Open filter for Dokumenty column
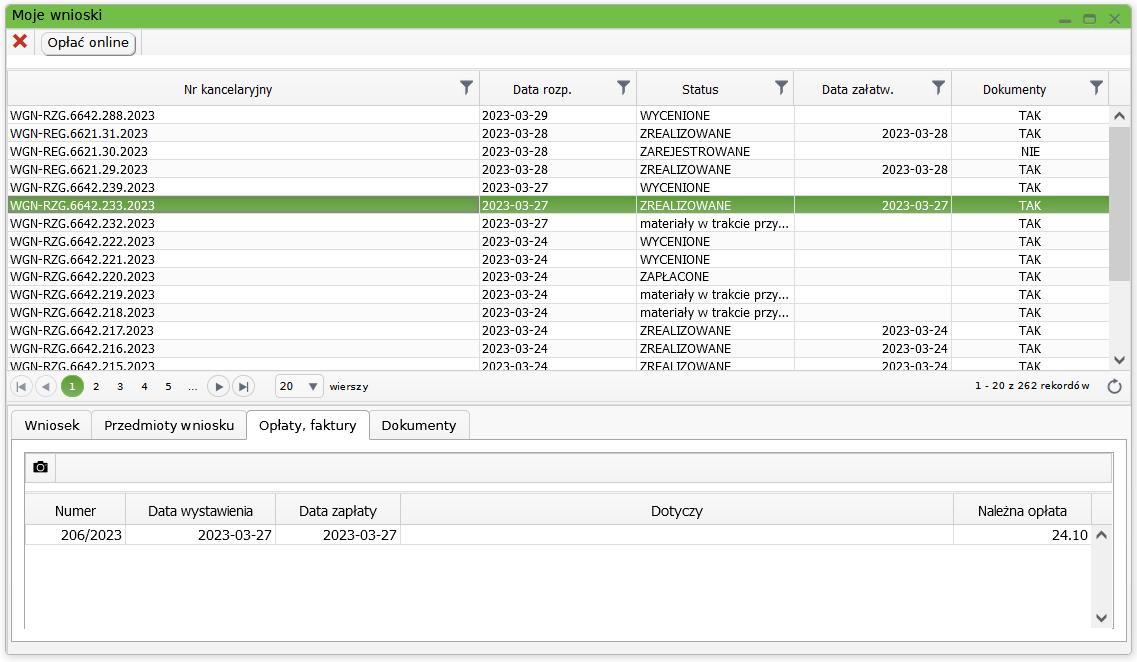The width and height of the screenshot is (1137, 662). pyautogui.click(x=1096, y=88)
